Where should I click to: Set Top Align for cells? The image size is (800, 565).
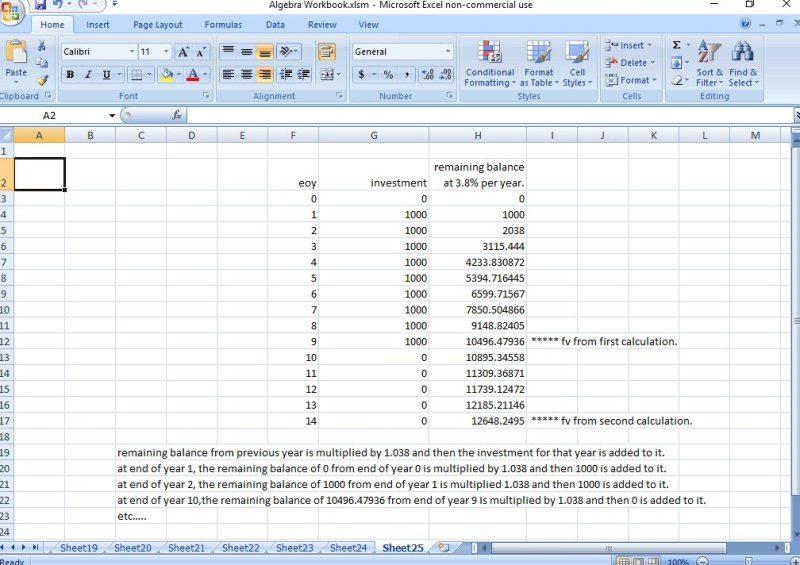coord(228,52)
